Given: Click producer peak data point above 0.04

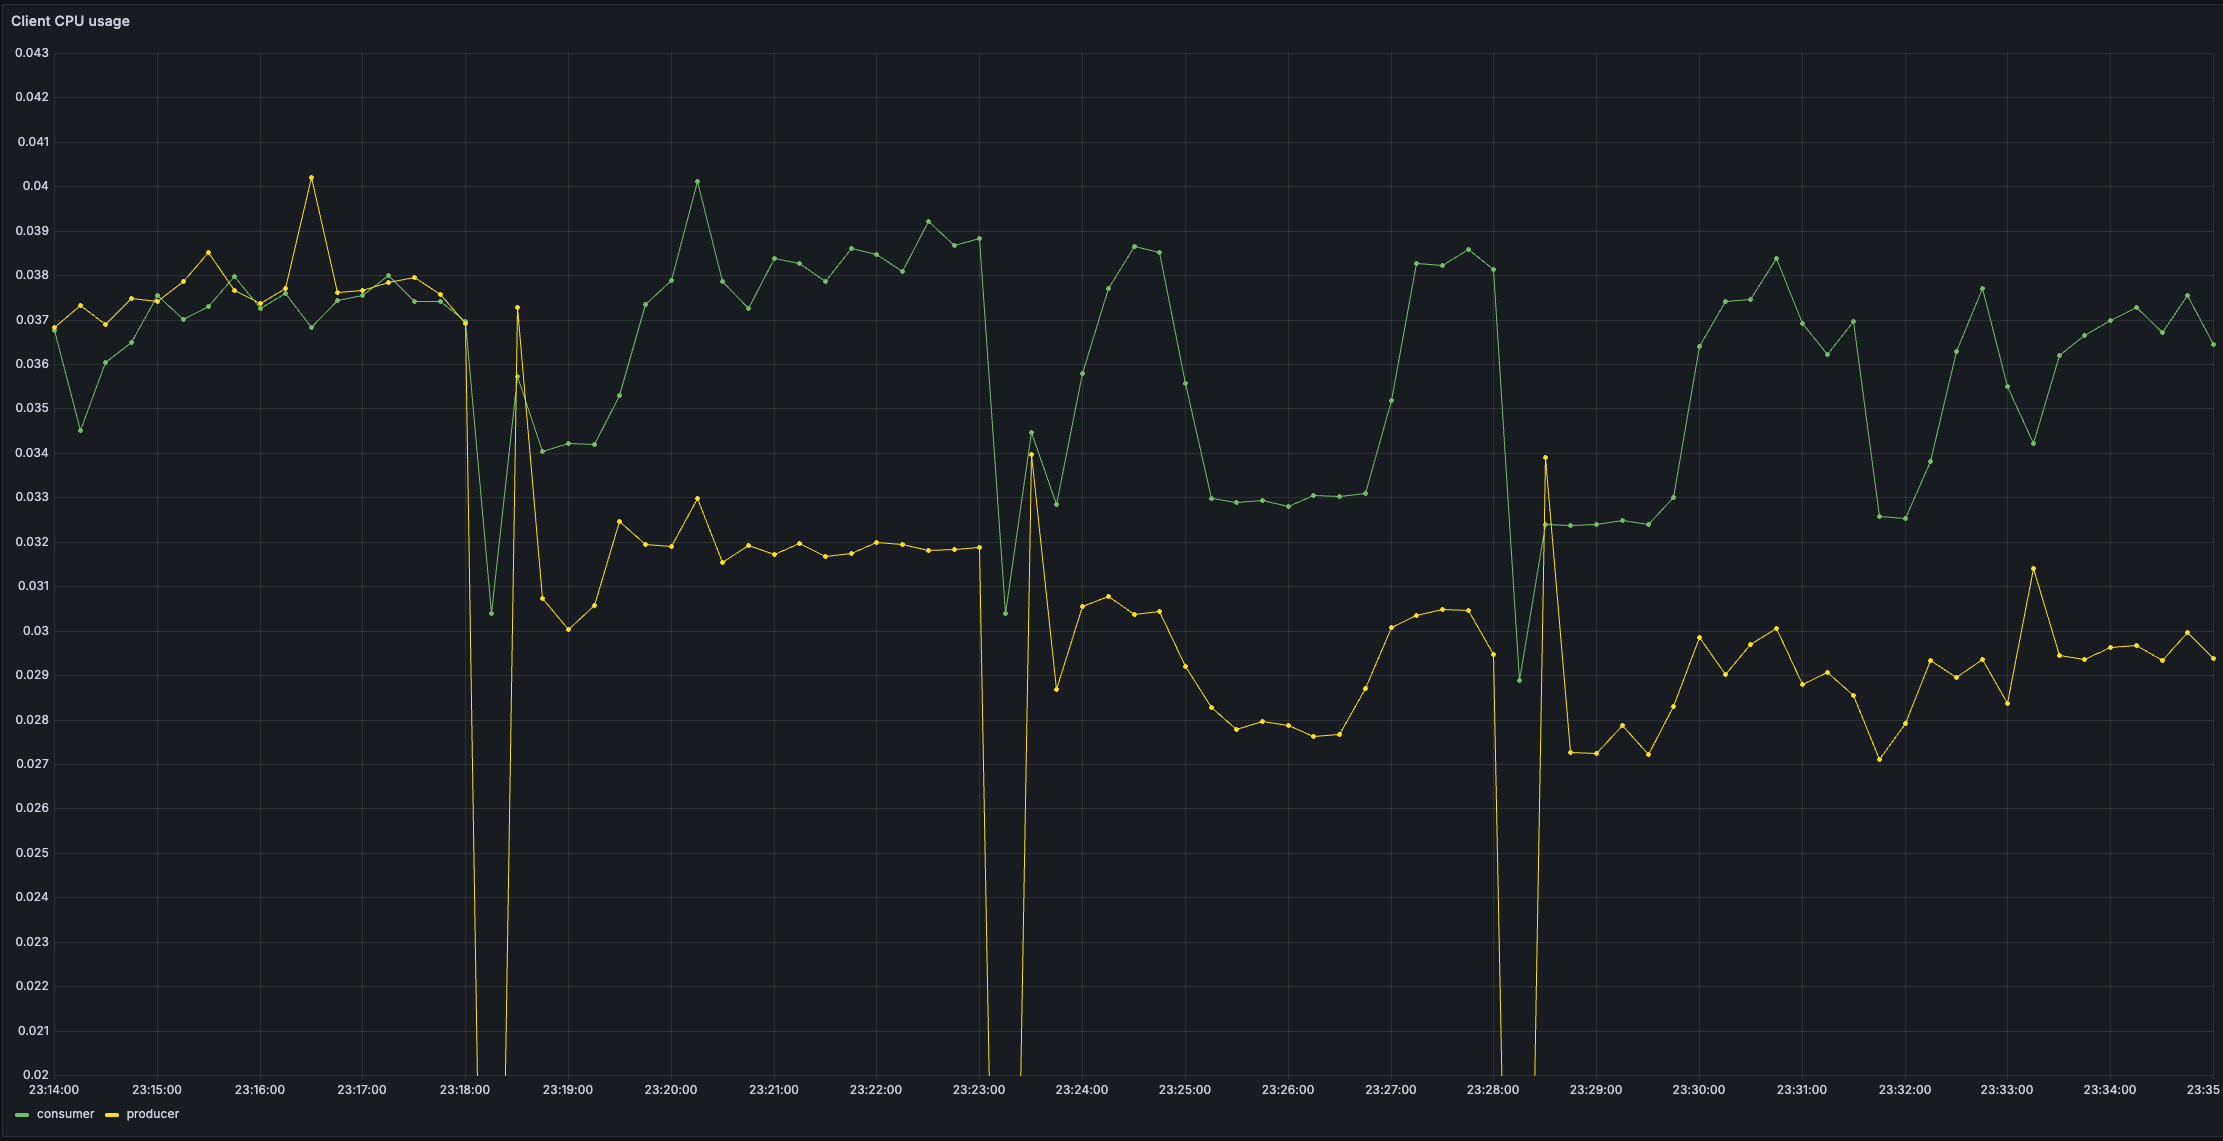Looking at the screenshot, I should tap(312, 178).
